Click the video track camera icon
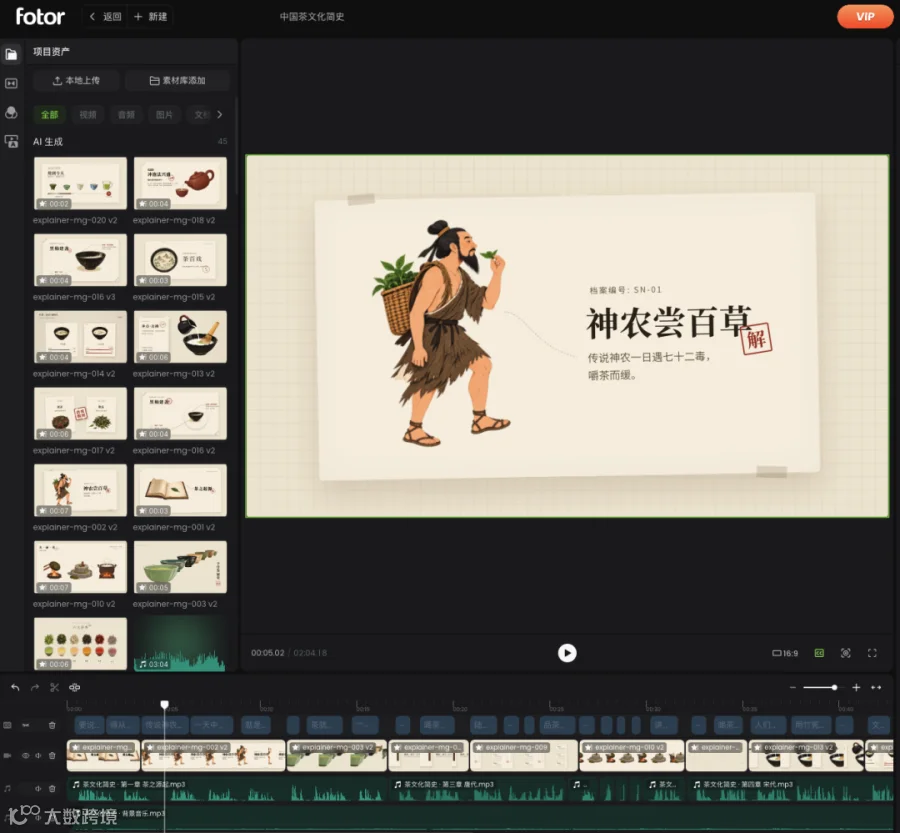The height and width of the screenshot is (833, 900). pyautogui.click(x=7, y=755)
